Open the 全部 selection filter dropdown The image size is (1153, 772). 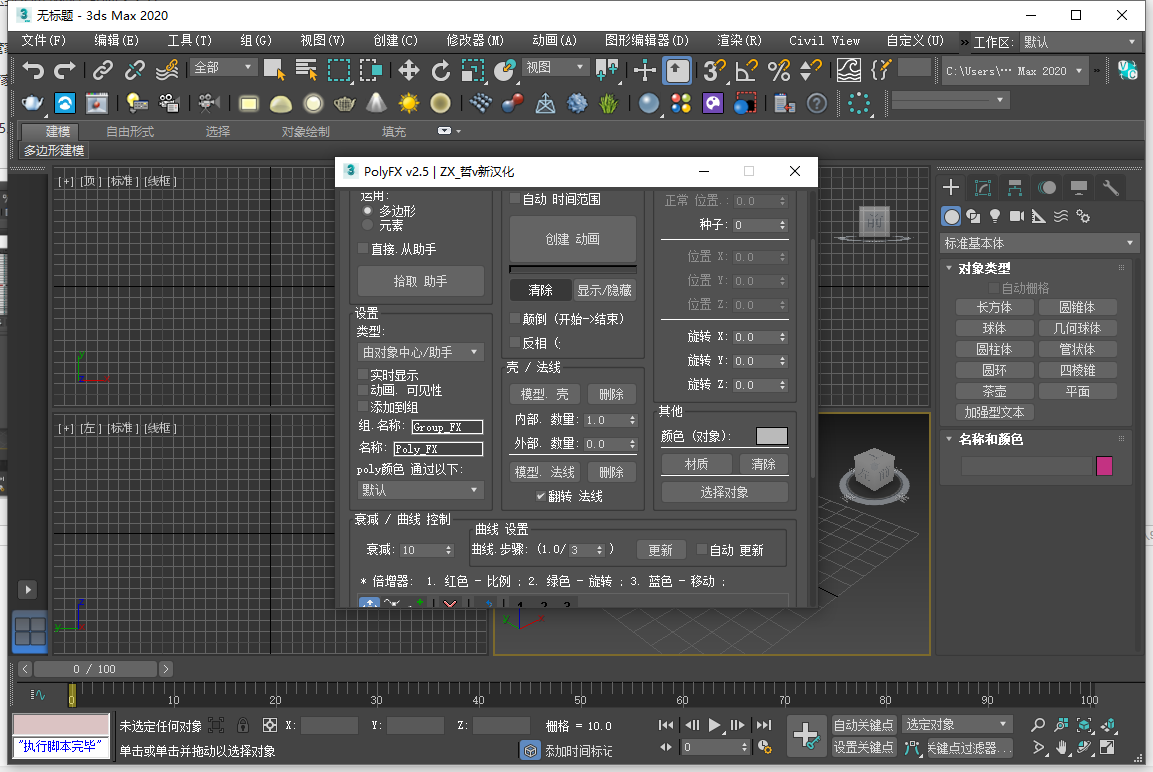pyautogui.click(x=222, y=66)
